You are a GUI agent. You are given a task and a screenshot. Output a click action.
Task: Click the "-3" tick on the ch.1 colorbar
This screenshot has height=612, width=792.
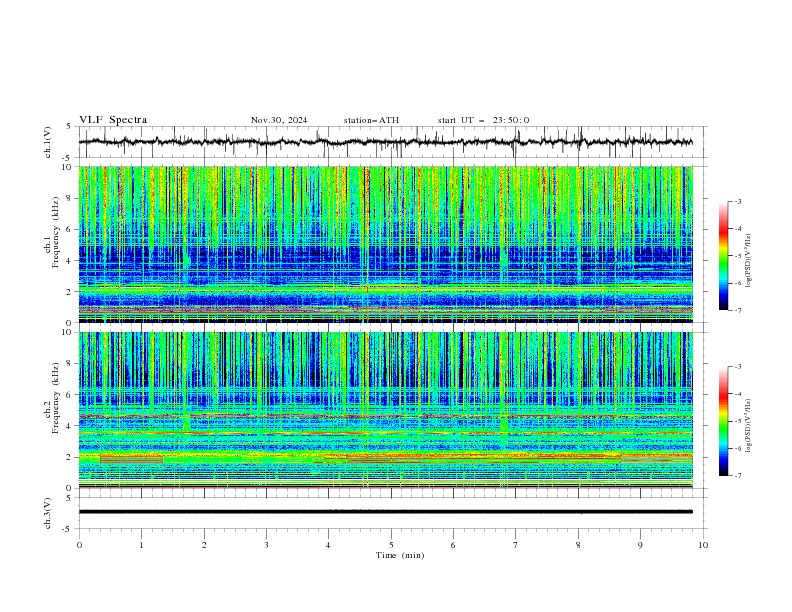tap(738, 201)
